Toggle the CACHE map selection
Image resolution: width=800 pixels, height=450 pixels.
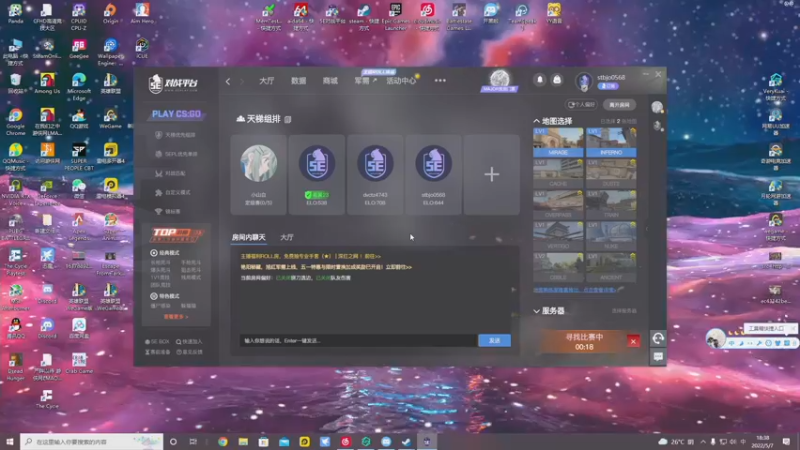tap(558, 173)
